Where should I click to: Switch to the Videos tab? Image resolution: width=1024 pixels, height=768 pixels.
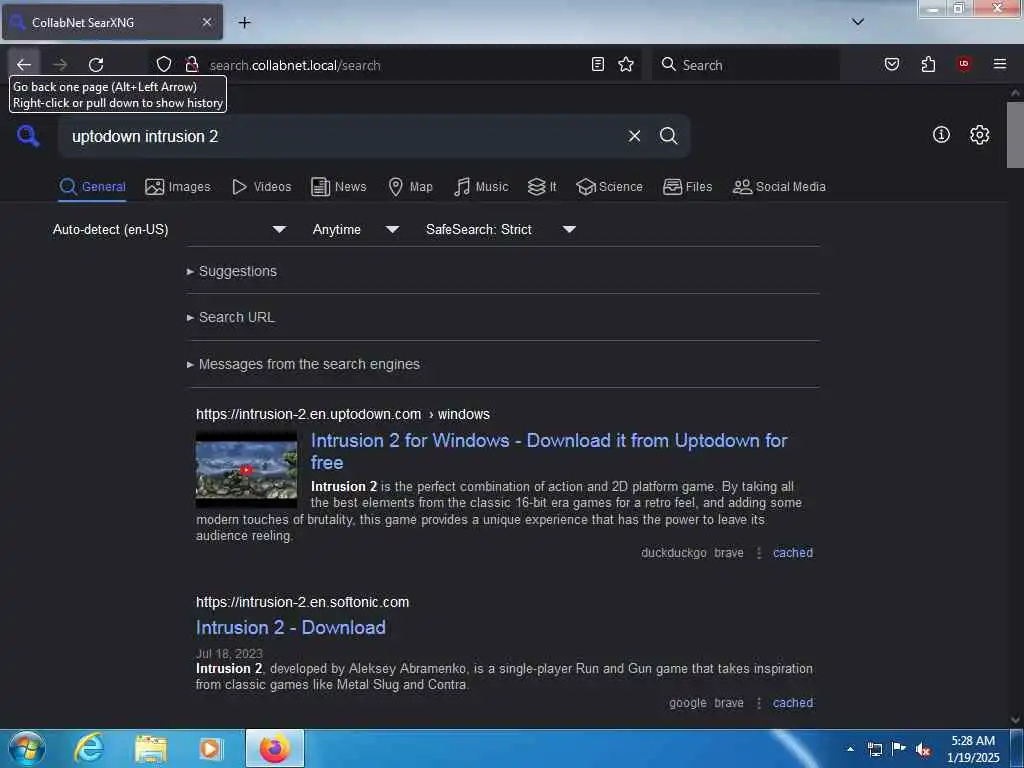[x=261, y=187]
